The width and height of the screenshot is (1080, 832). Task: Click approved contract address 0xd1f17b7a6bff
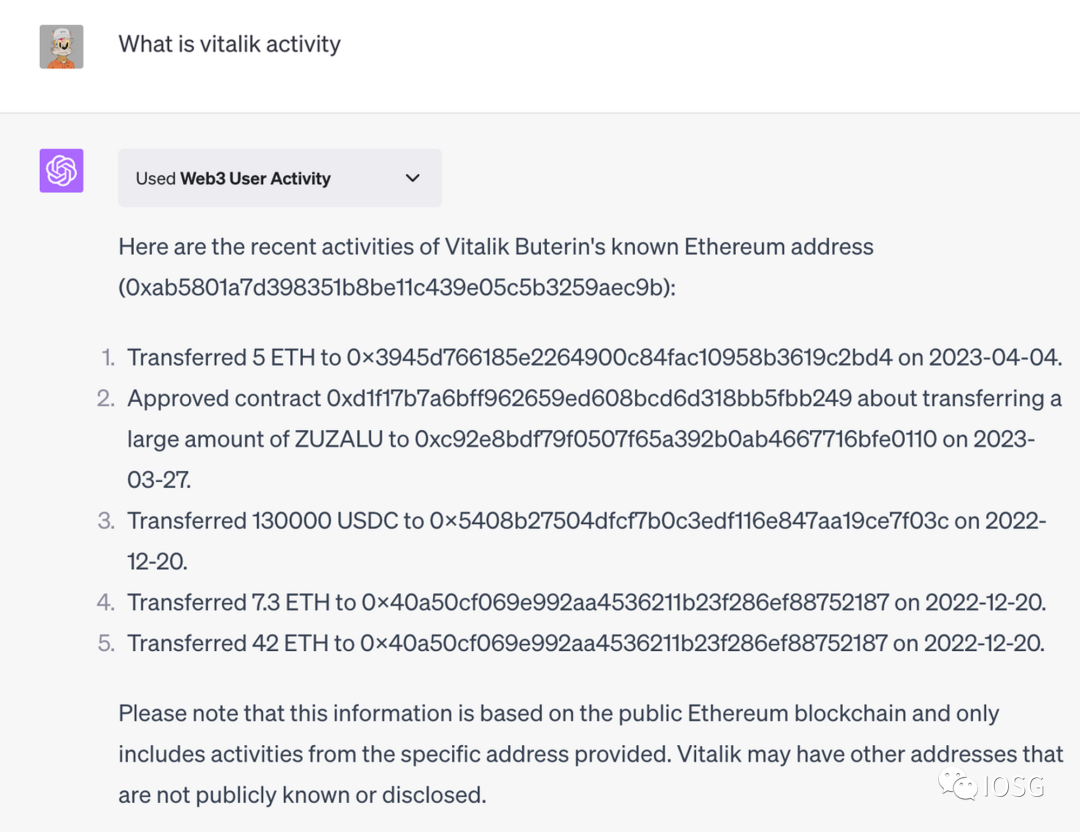click(x=589, y=398)
